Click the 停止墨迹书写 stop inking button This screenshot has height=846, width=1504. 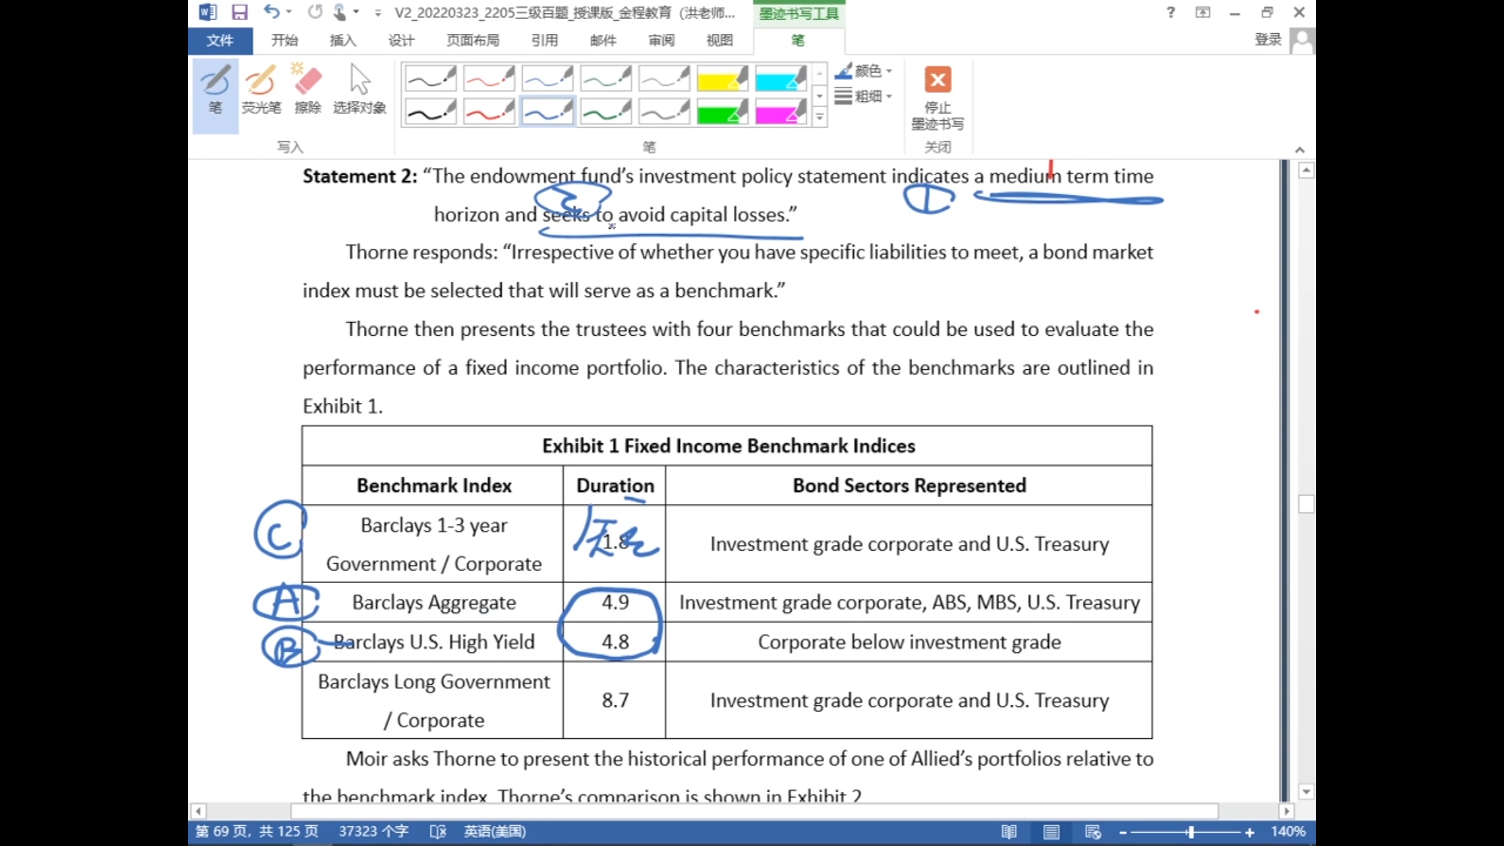[x=937, y=97]
